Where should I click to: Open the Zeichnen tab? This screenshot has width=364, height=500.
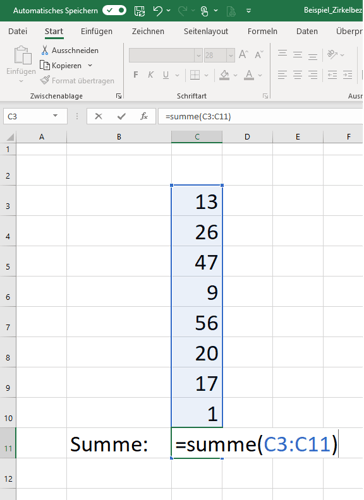click(148, 31)
